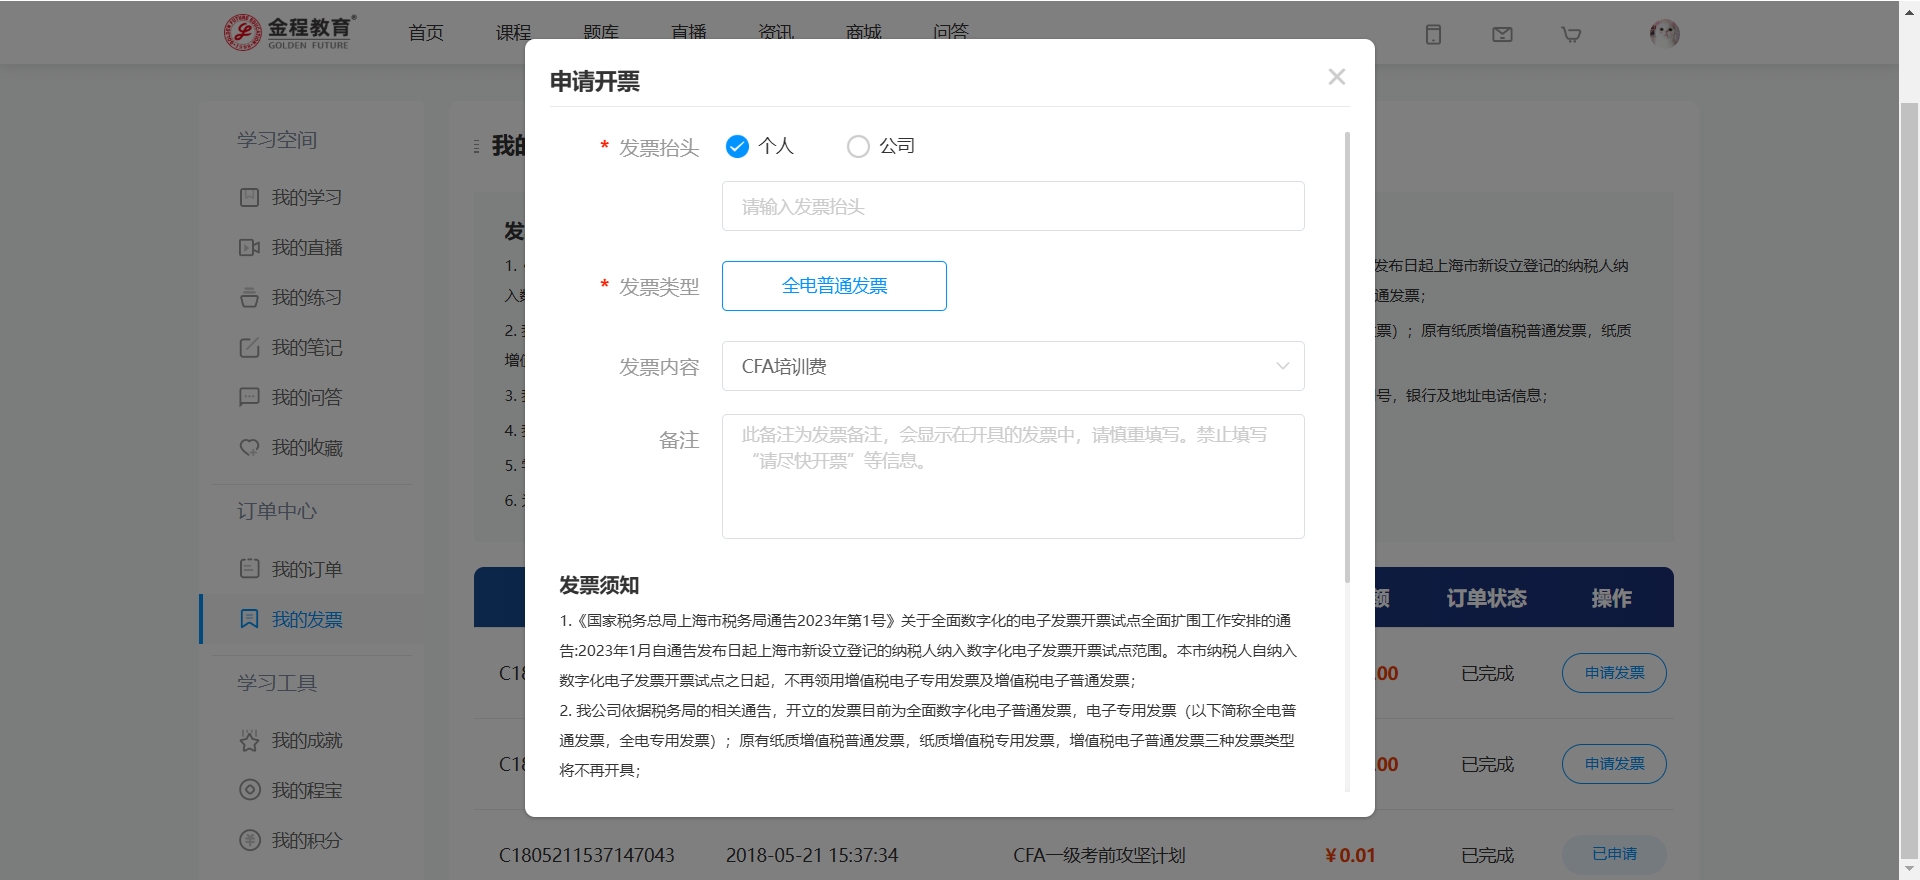Click 申请发票 button in second order row

(1614, 764)
